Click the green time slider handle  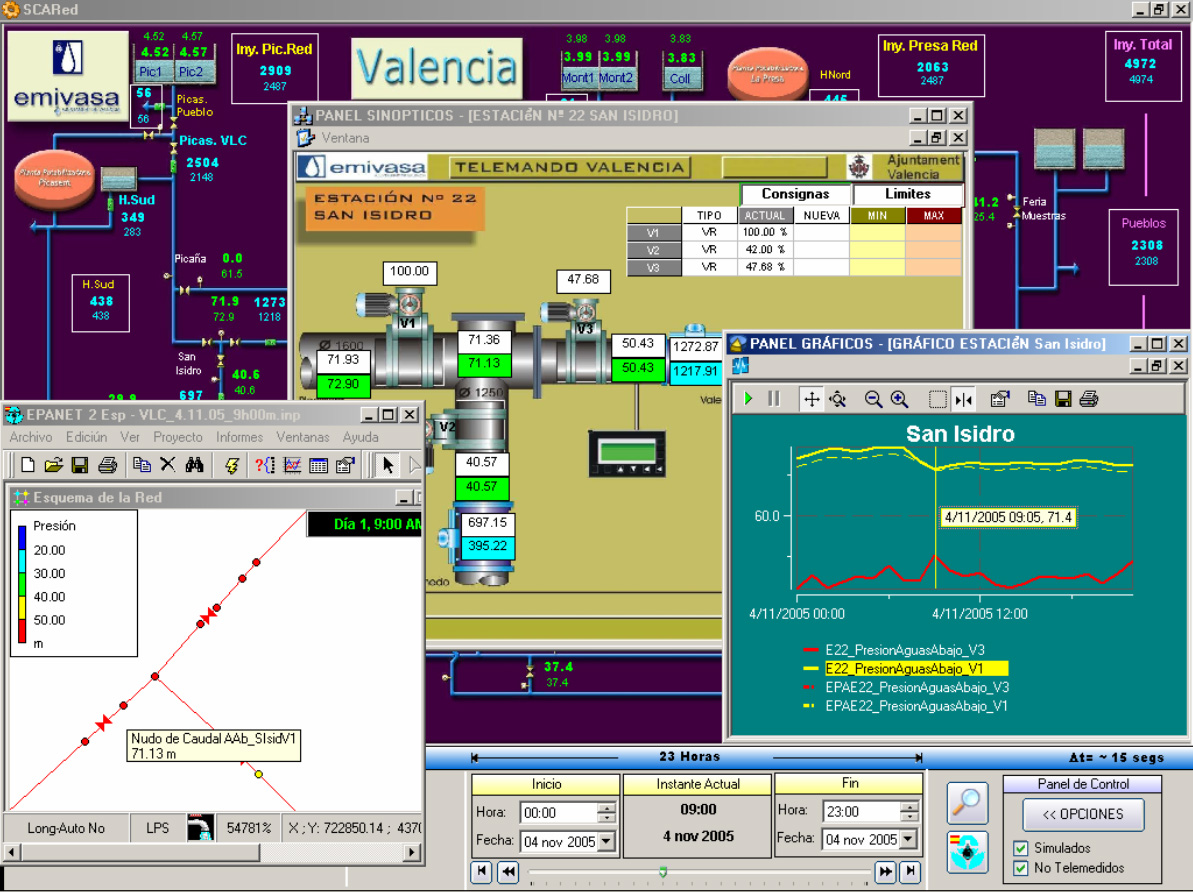663,871
